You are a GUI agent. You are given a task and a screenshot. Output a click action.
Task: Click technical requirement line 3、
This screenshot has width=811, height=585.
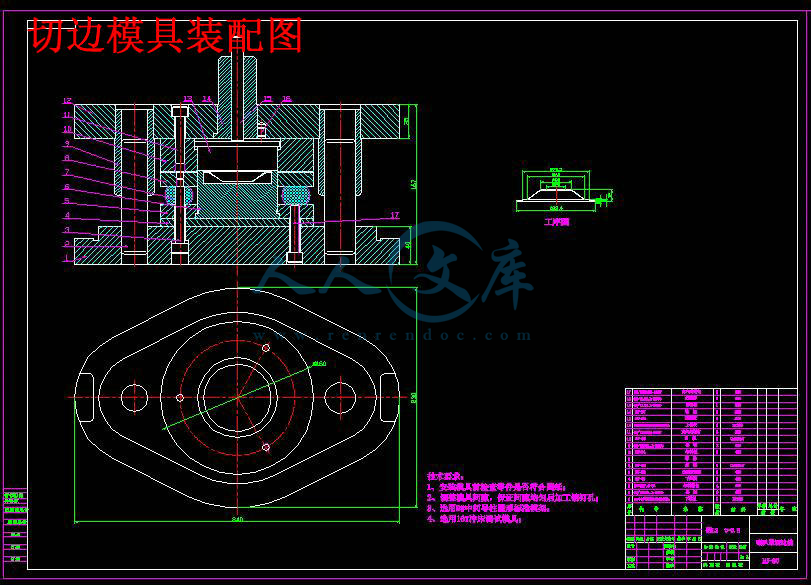tap(488, 508)
